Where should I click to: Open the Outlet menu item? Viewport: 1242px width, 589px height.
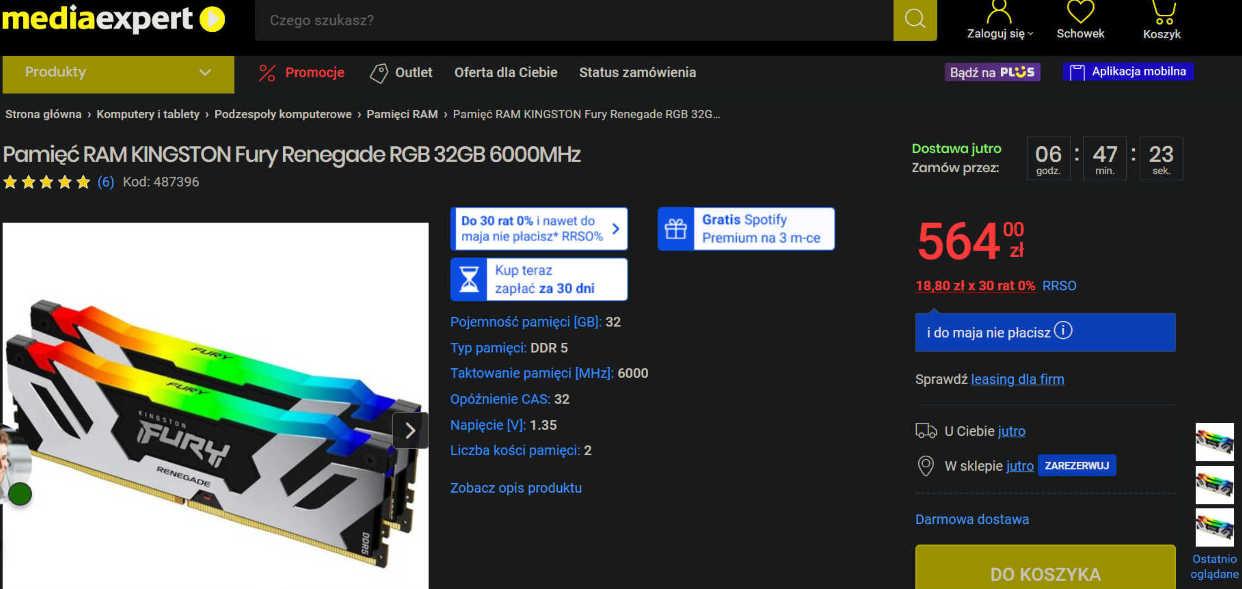[414, 72]
